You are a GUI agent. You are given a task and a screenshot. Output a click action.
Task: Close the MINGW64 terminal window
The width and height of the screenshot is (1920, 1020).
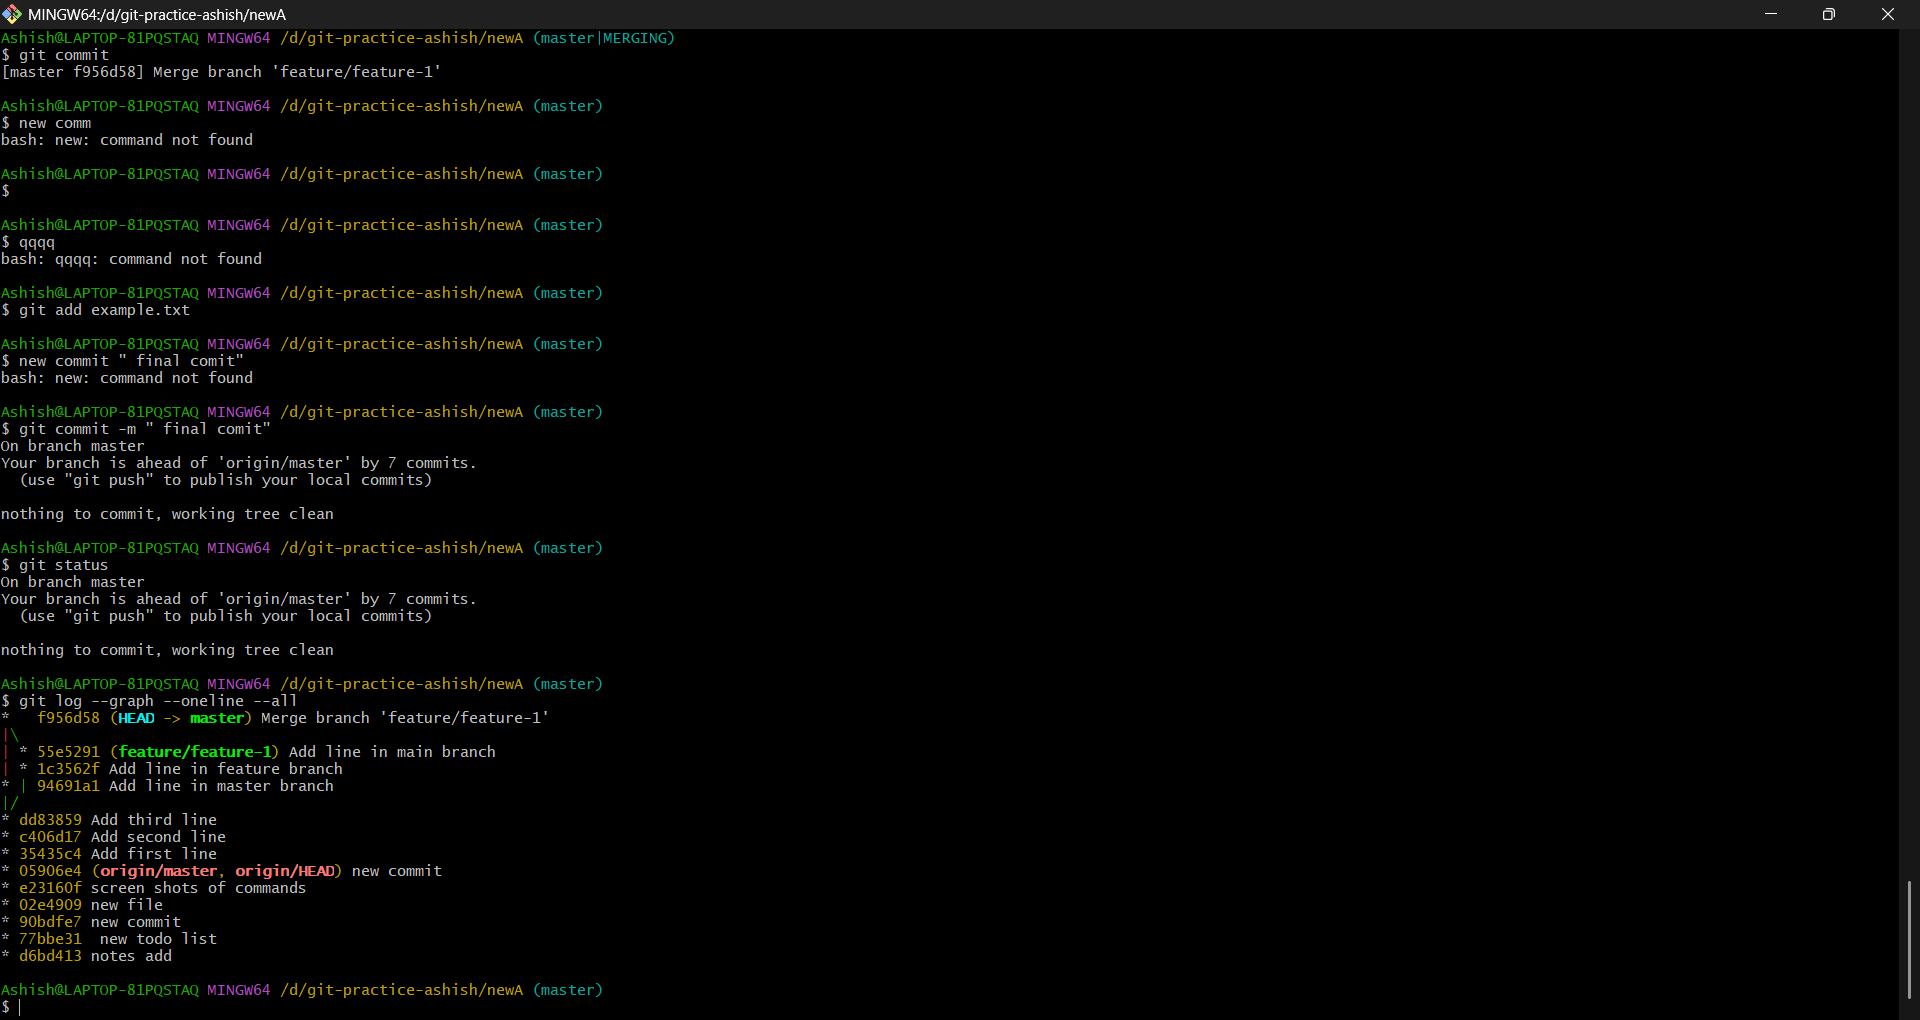[1887, 14]
